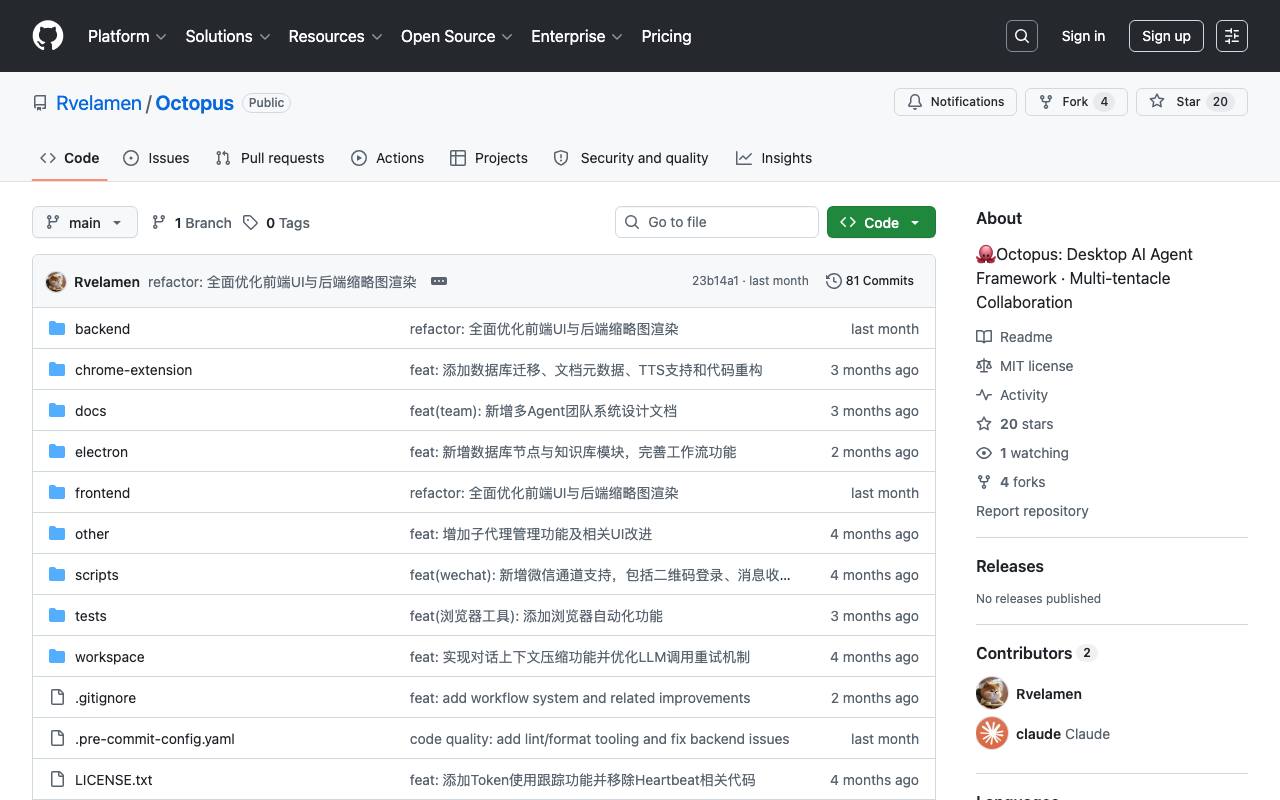Image resolution: width=1280 pixels, height=800 pixels.
Task: Click the scale icon next to MIT license
Action: [x=984, y=366]
